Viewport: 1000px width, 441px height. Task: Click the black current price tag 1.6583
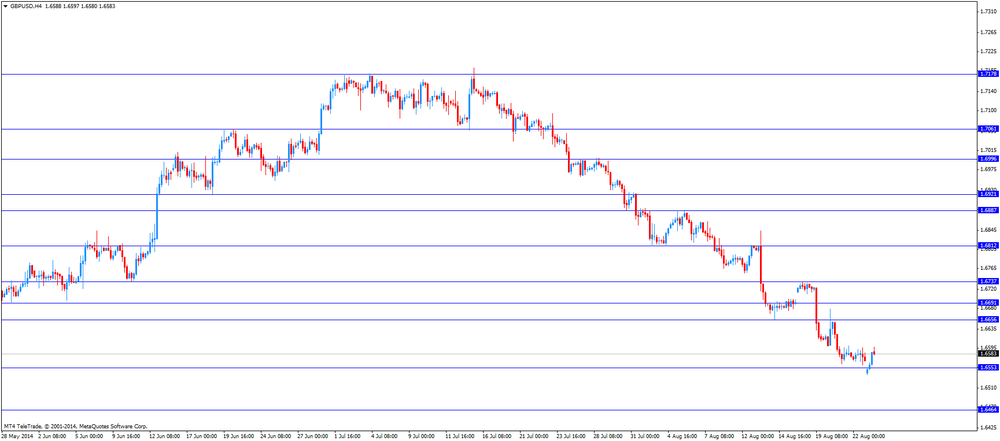tap(987, 354)
